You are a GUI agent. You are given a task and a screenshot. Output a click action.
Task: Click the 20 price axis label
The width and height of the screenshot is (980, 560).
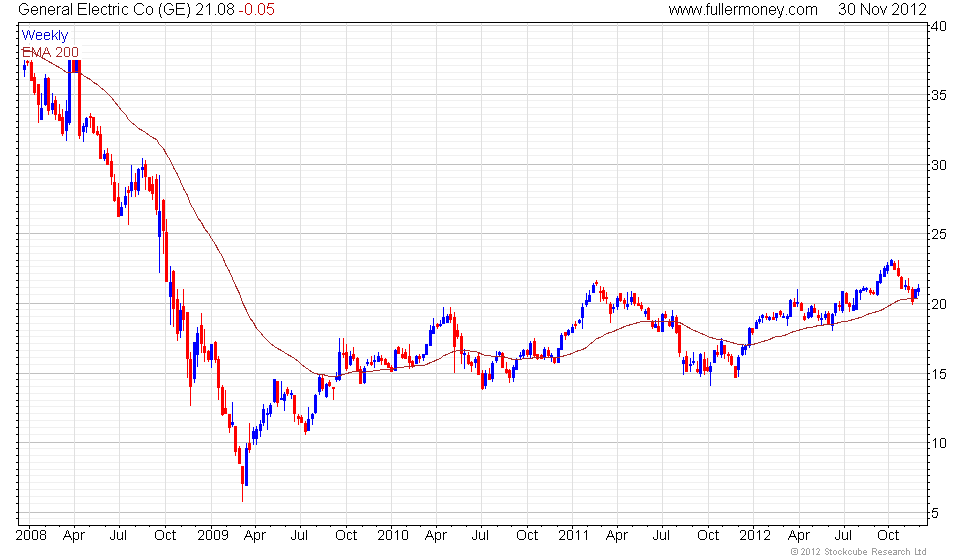938,304
